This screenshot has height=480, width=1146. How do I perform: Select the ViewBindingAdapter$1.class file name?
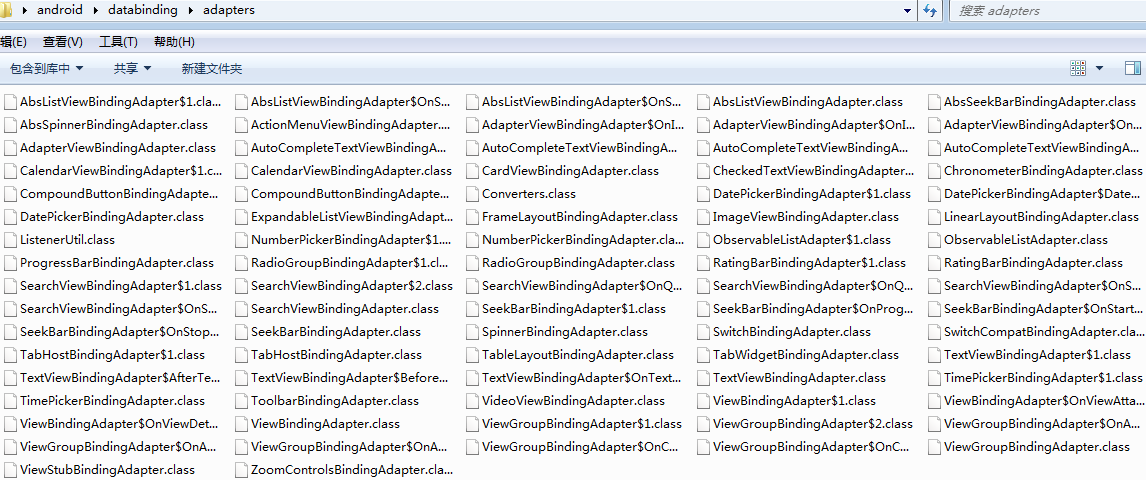[794, 401]
